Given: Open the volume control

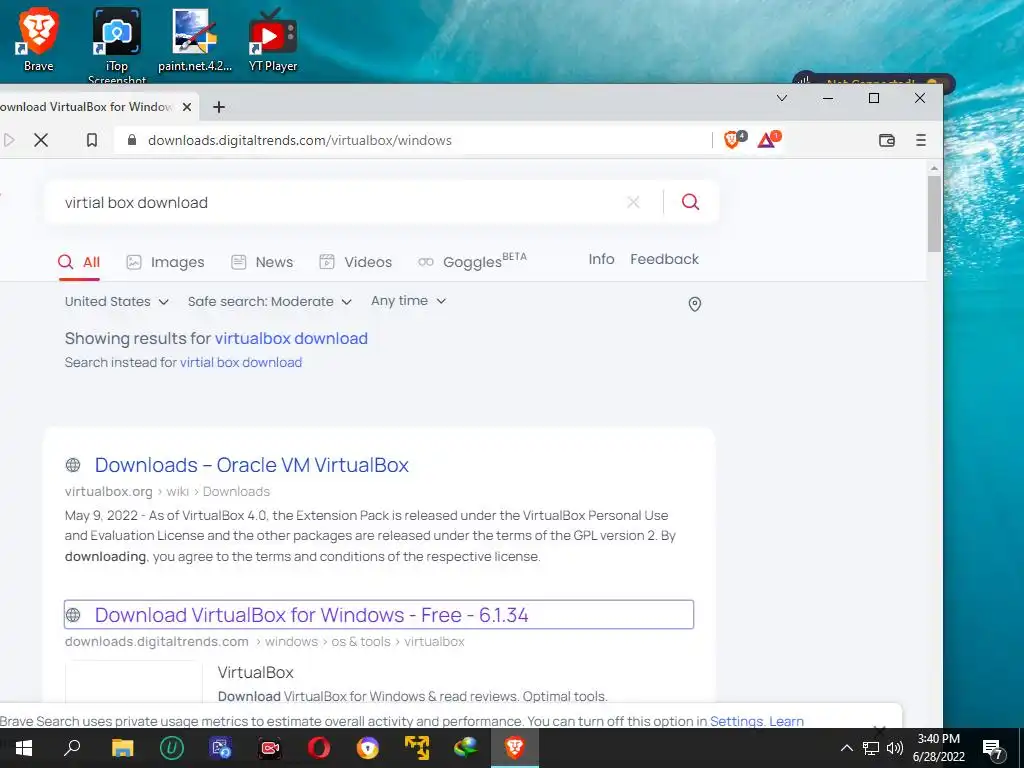Looking at the screenshot, I should pyautogui.click(x=895, y=748).
